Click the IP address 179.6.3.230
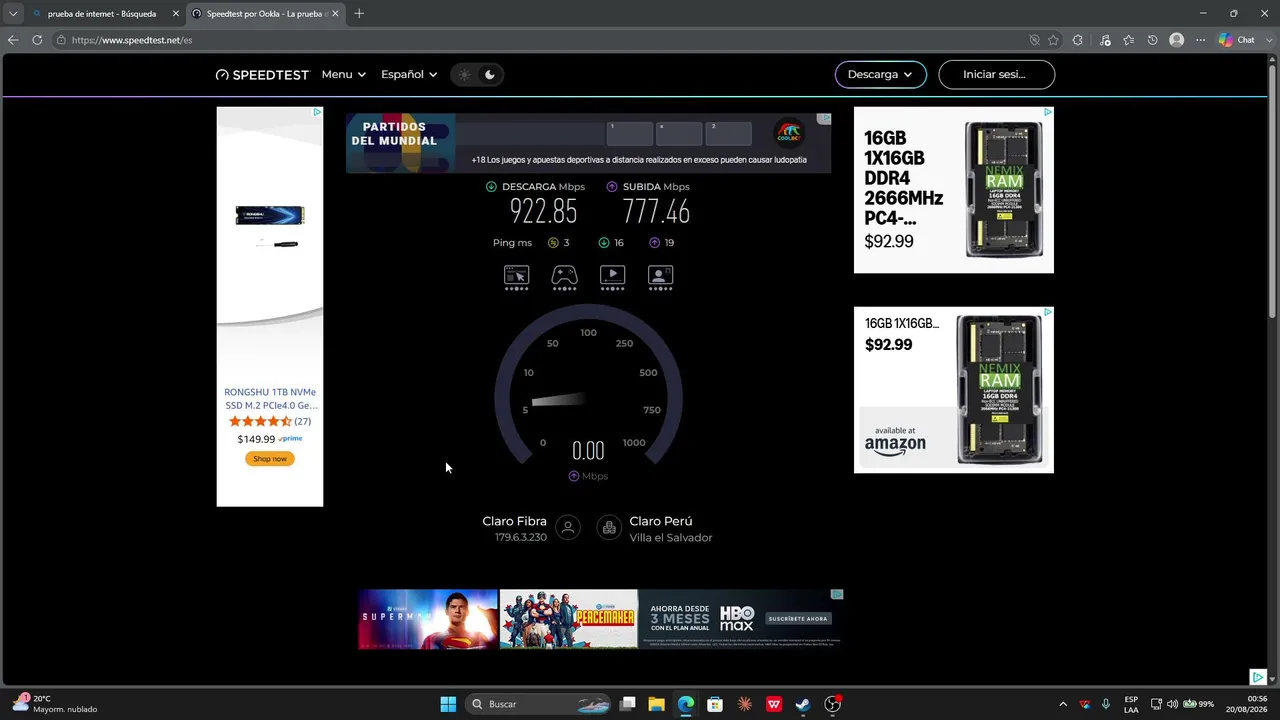 click(521, 537)
